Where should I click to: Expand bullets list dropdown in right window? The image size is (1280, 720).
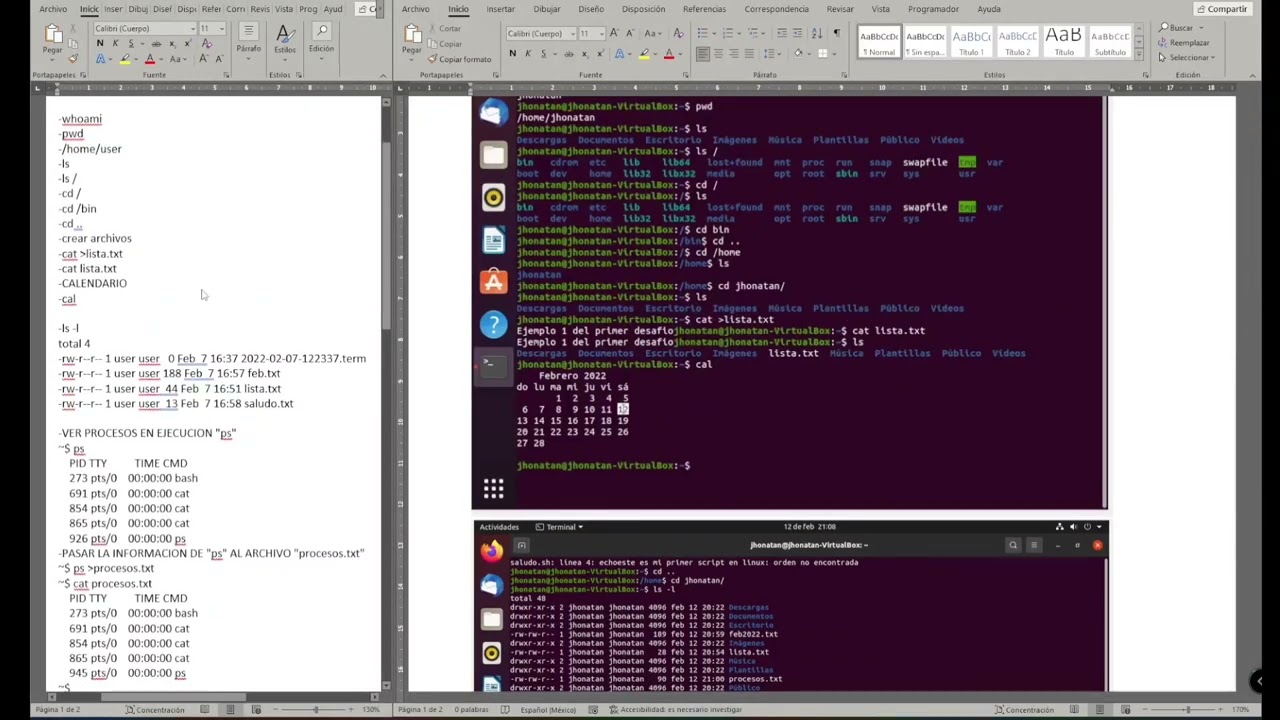click(713, 33)
